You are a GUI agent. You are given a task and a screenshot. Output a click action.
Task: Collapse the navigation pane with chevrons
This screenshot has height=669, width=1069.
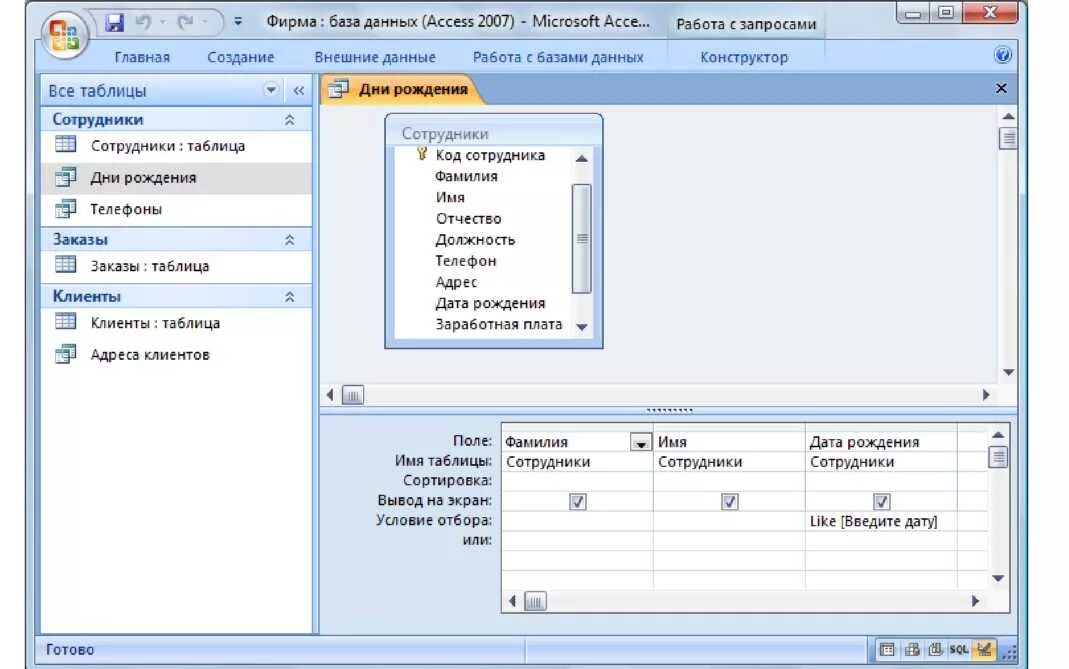[299, 91]
